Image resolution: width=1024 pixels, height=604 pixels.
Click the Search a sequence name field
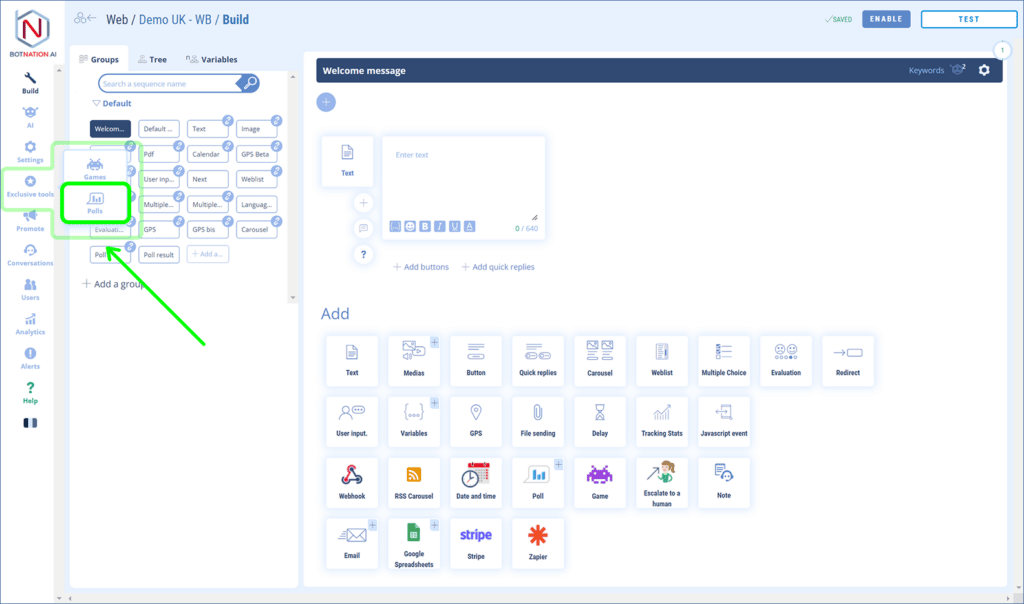point(168,84)
